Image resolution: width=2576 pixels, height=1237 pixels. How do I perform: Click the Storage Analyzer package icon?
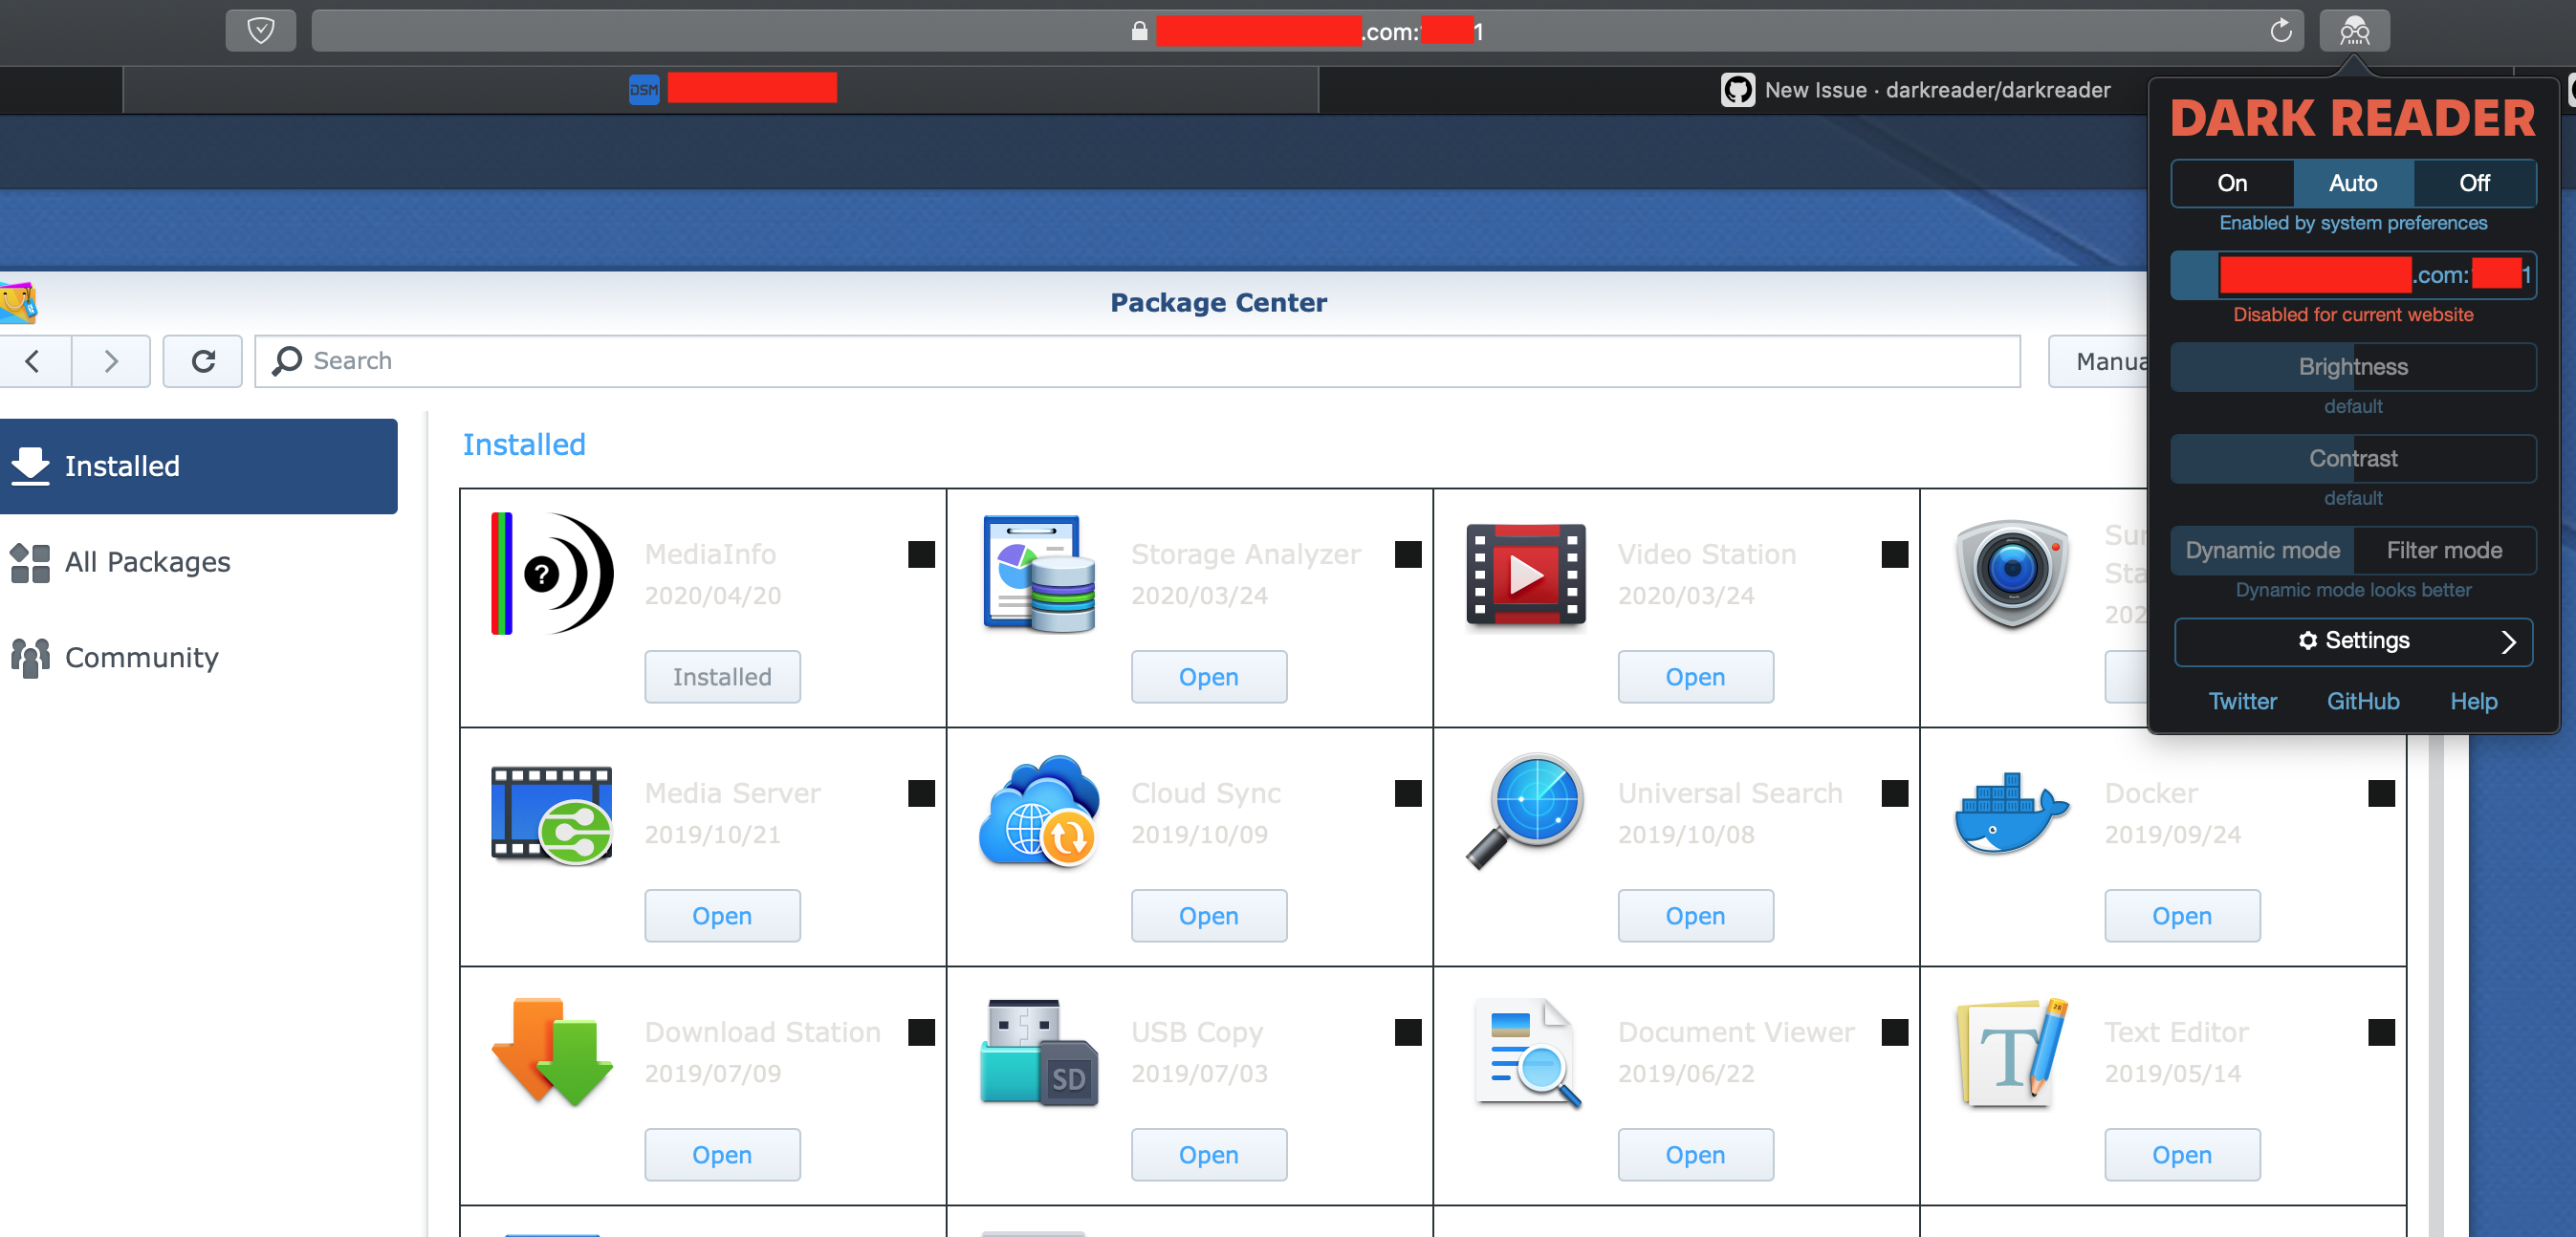[x=1039, y=573]
